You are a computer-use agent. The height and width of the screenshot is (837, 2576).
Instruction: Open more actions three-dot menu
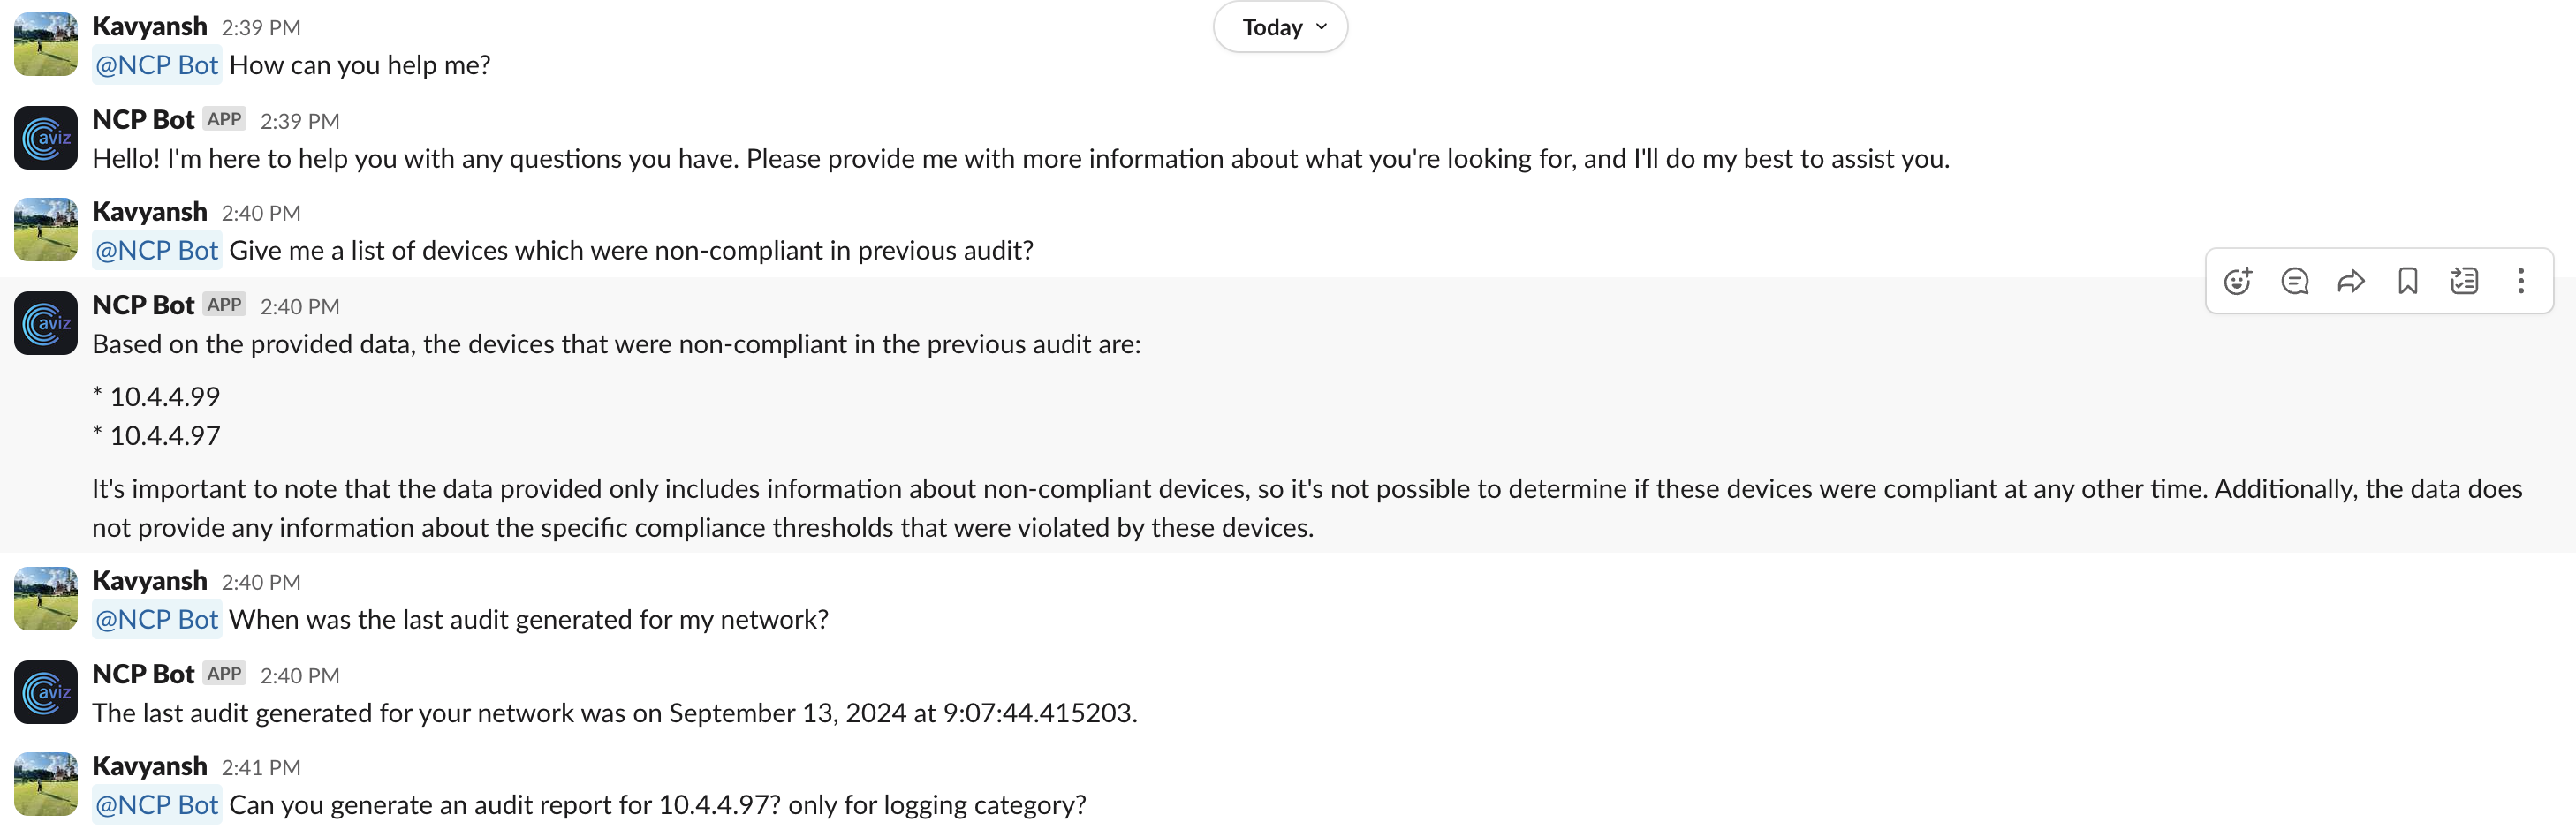pyautogui.click(x=2520, y=281)
